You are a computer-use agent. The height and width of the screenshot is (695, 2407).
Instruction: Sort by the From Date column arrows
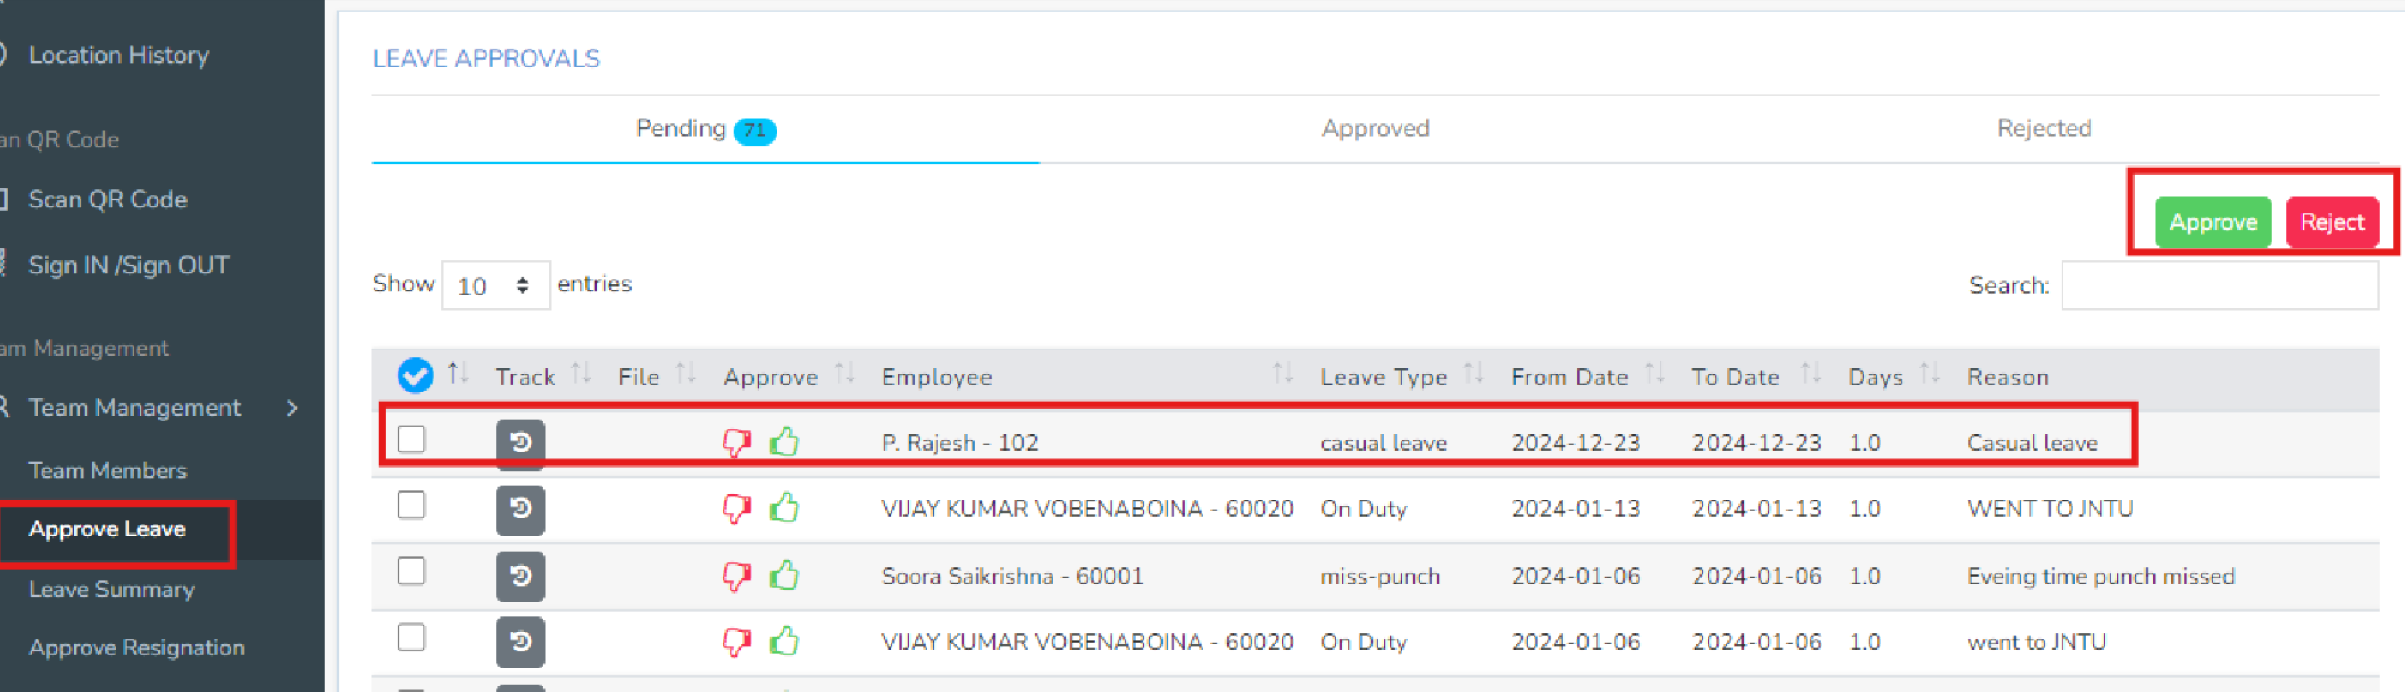click(x=1655, y=374)
